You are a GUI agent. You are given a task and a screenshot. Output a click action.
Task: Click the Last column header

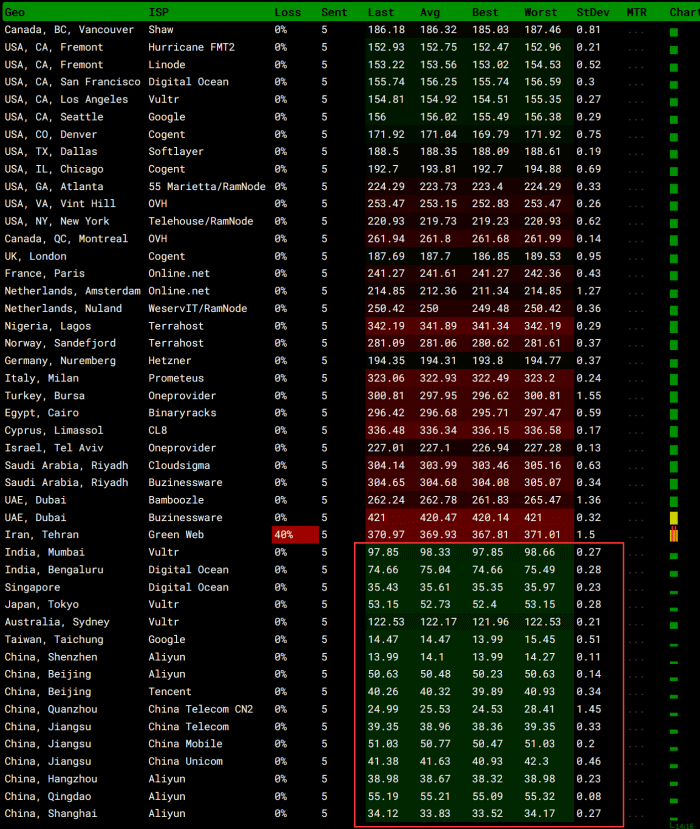point(381,12)
